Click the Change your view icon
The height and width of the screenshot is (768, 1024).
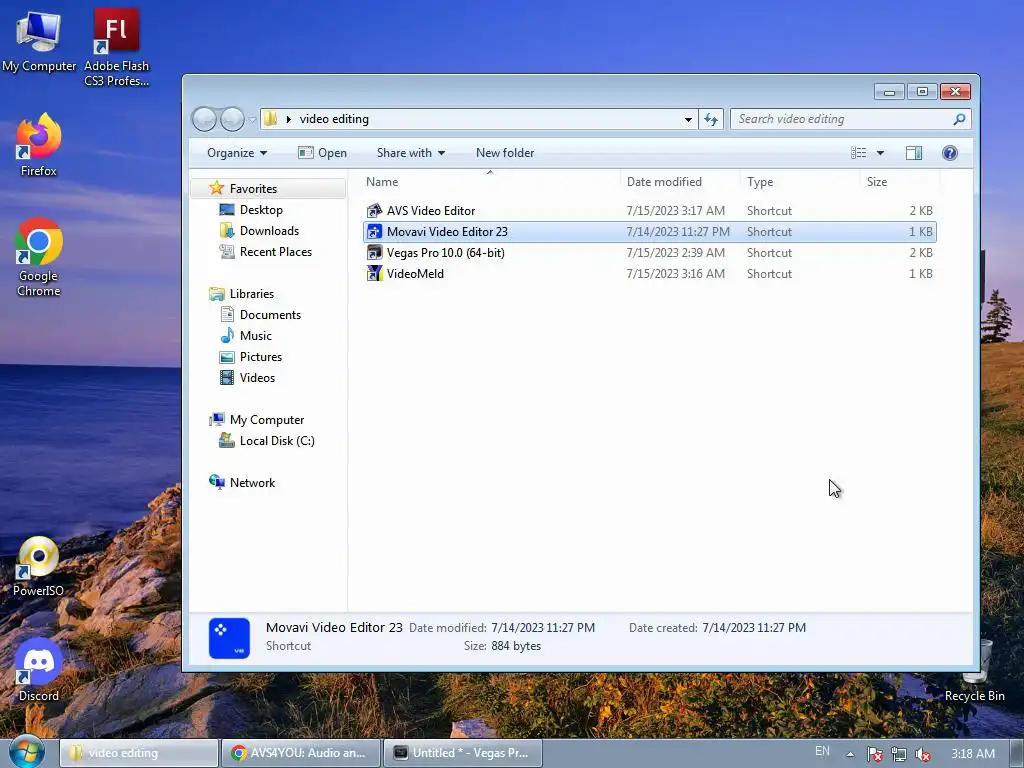pos(858,153)
